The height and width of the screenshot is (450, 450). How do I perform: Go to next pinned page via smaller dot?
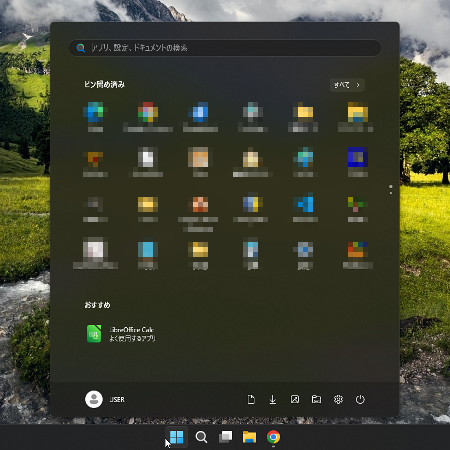pyautogui.click(x=391, y=193)
